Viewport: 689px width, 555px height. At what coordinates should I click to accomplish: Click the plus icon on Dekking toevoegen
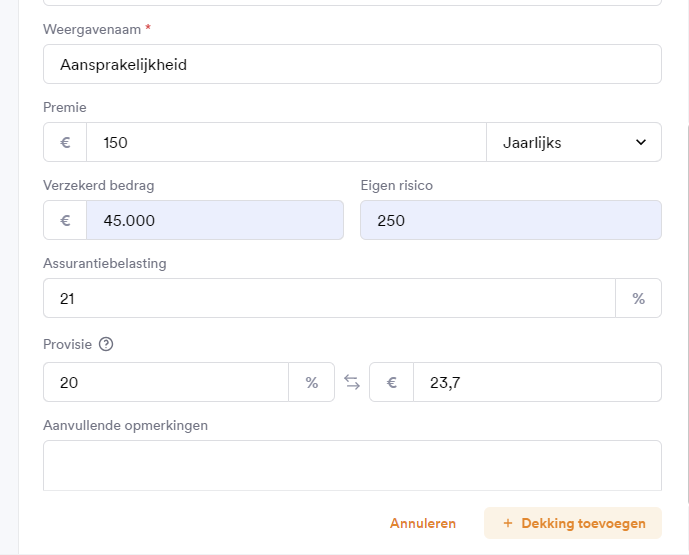508,523
